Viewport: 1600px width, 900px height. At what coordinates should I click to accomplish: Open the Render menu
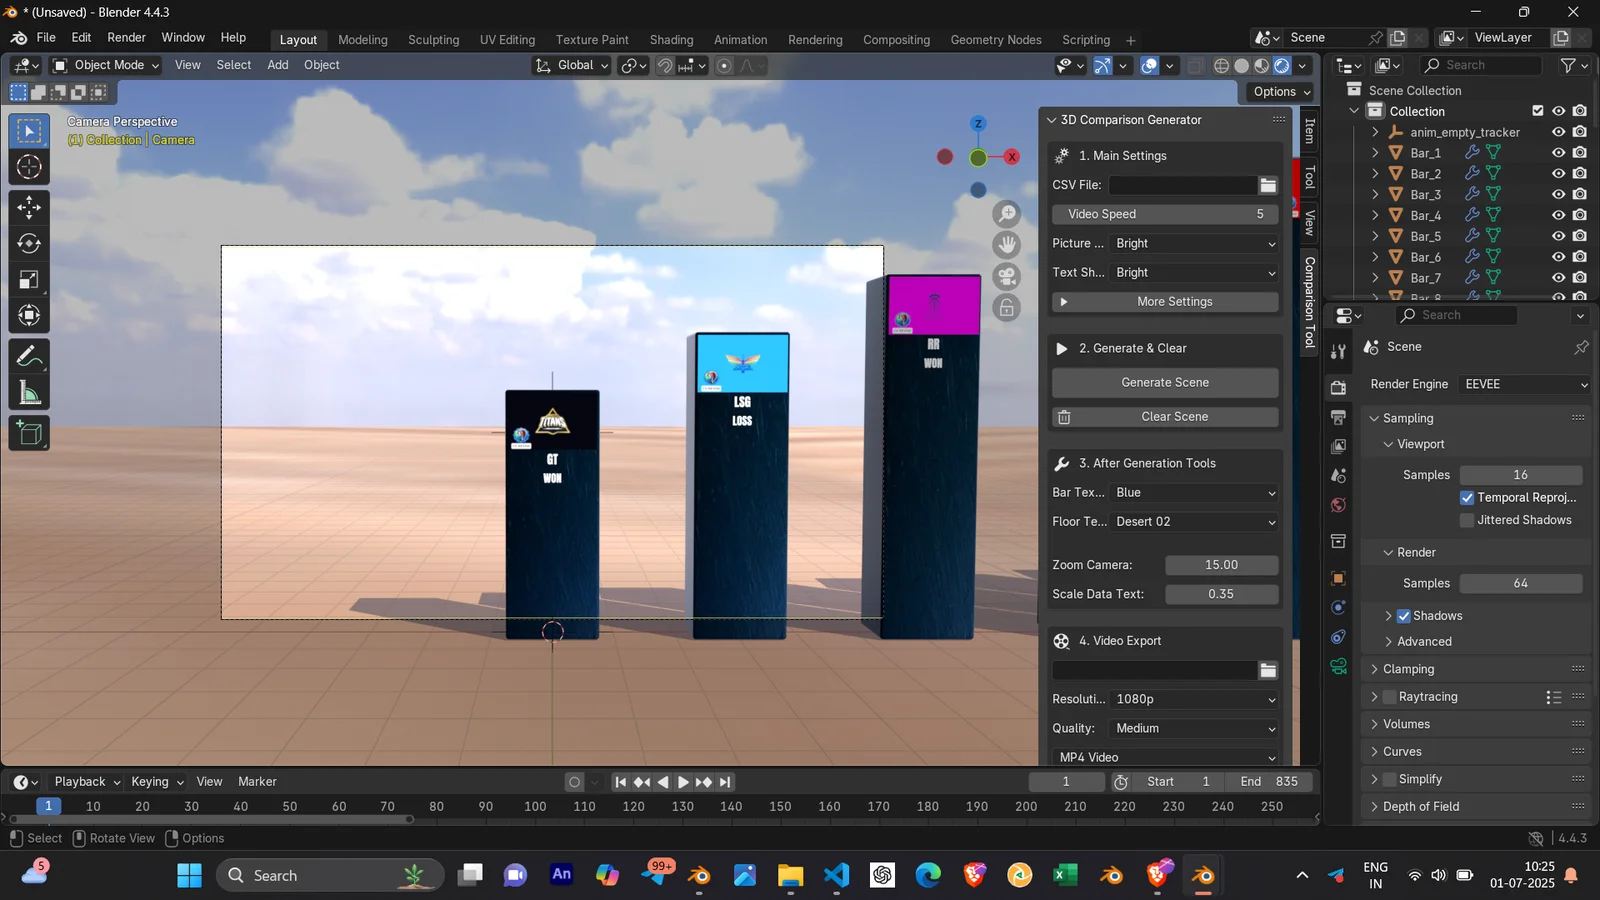(x=126, y=38)
